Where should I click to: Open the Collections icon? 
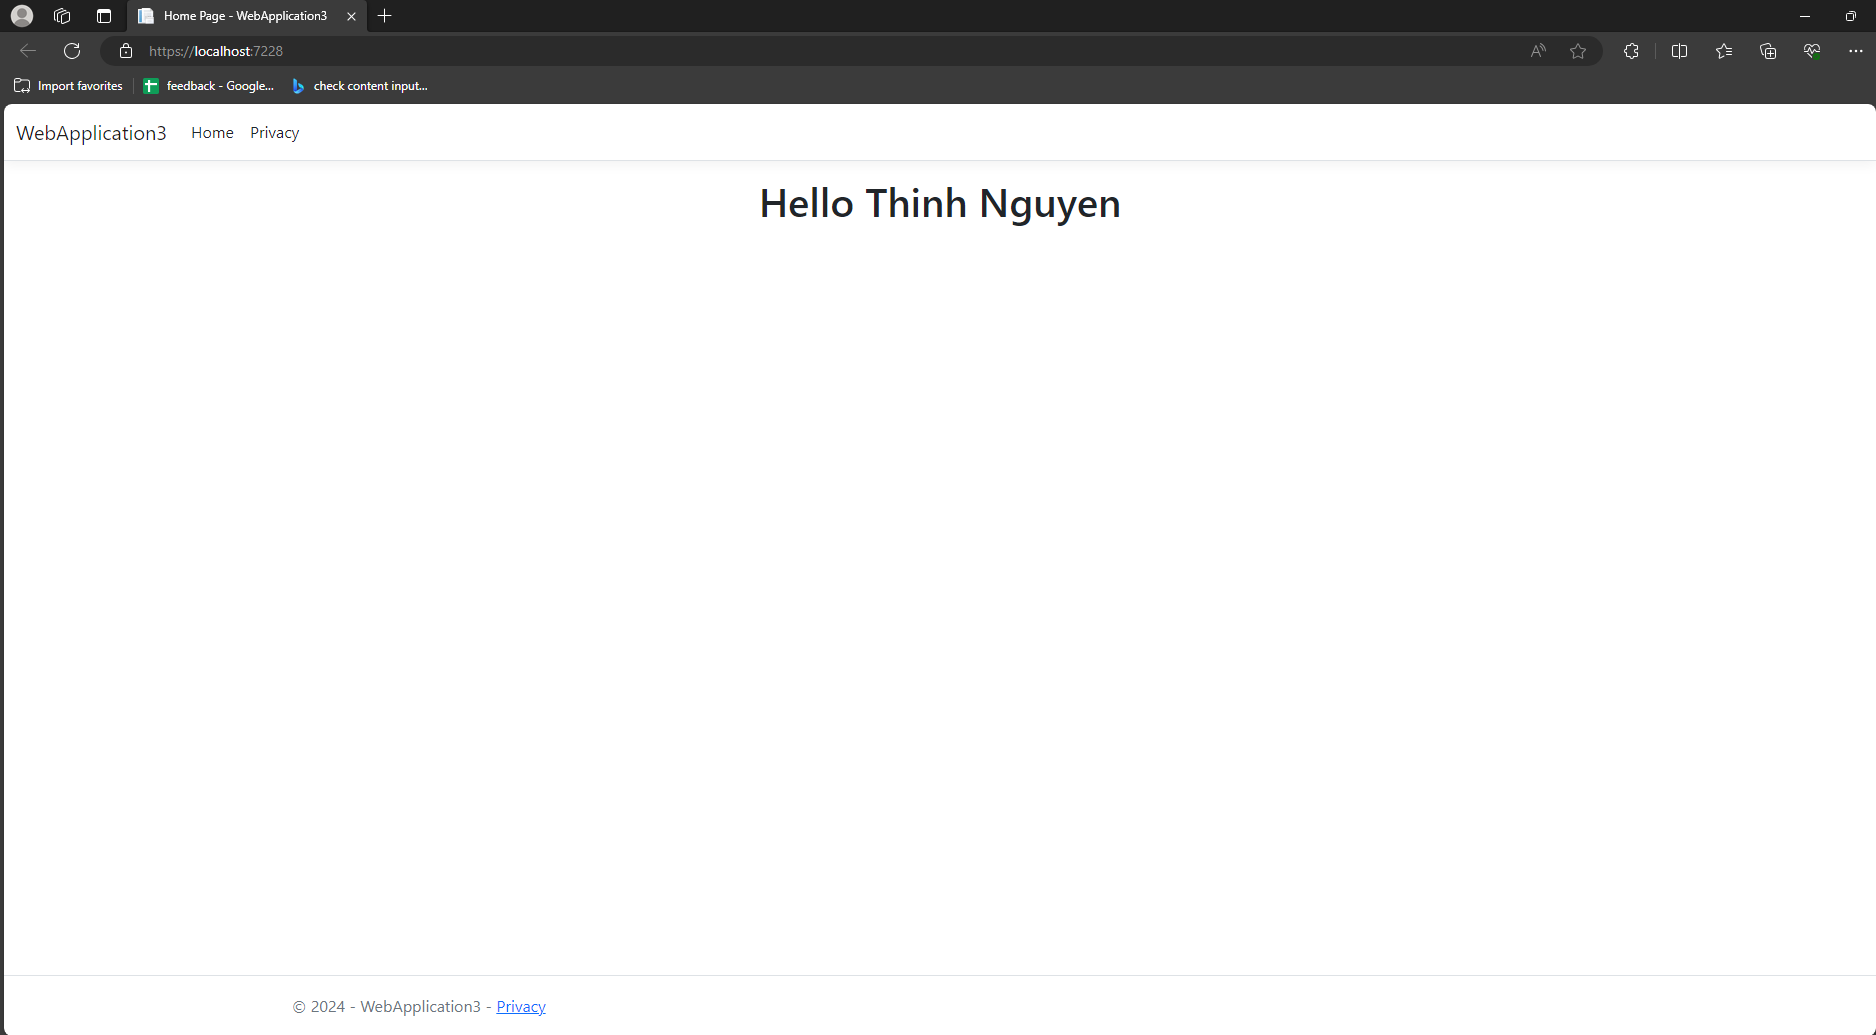1768,51
